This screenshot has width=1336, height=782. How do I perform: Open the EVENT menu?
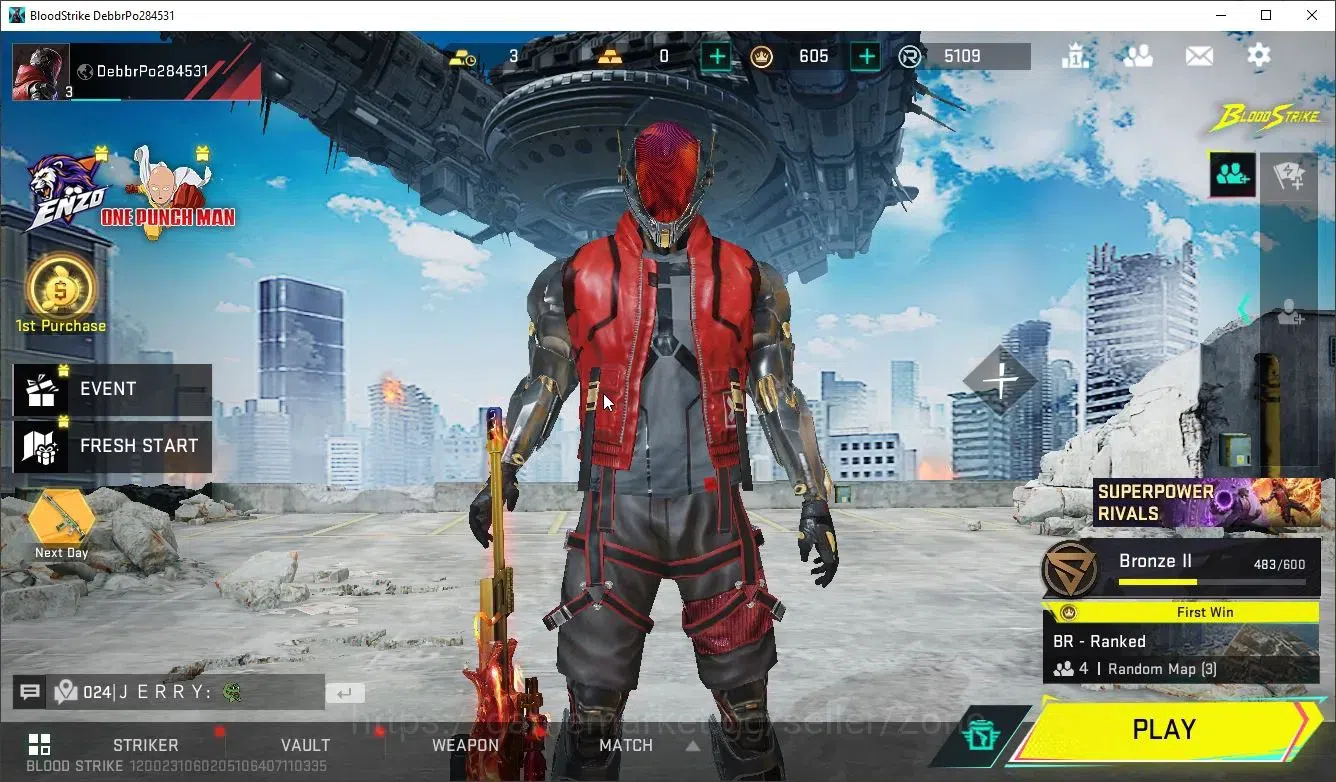click(112, 389)
